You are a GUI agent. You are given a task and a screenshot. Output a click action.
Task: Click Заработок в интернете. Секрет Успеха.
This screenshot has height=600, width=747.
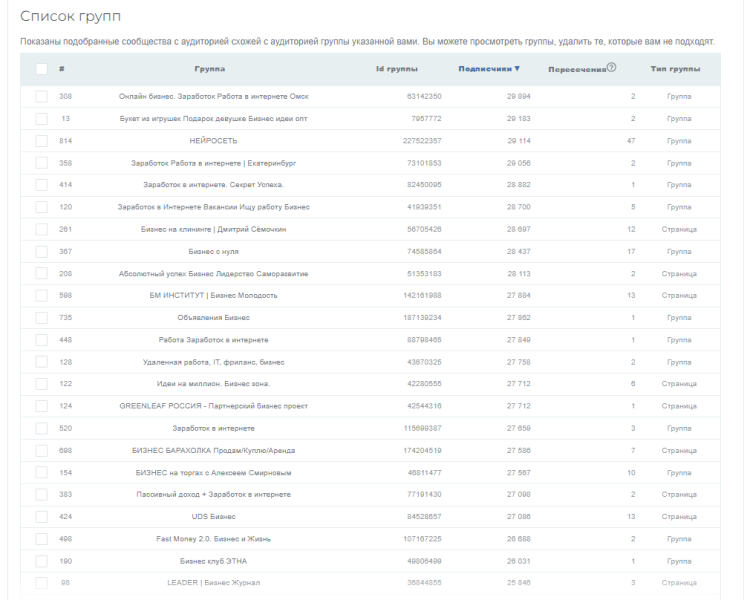click(x=213, y=184)
